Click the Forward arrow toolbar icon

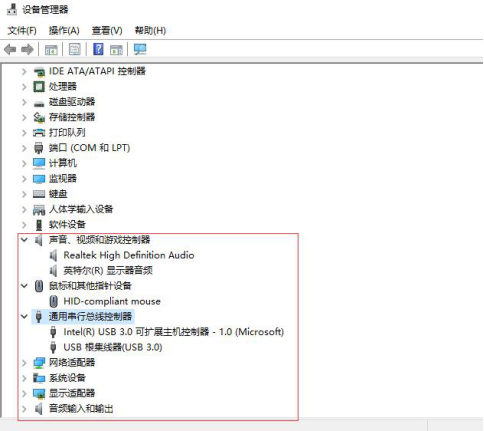click(27, 50)
